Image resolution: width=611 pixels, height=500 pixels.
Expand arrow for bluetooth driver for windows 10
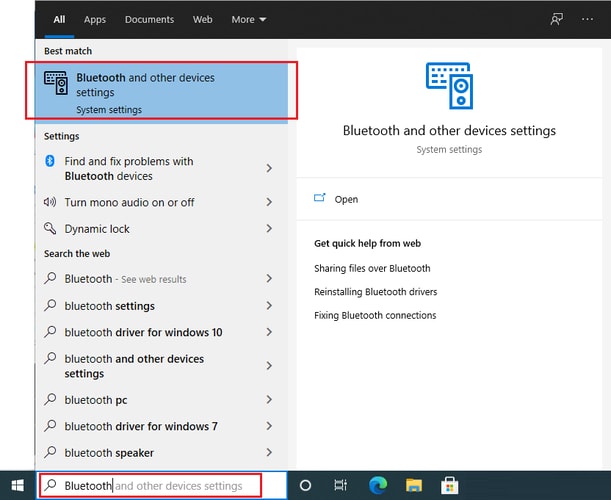coord(269,332)
